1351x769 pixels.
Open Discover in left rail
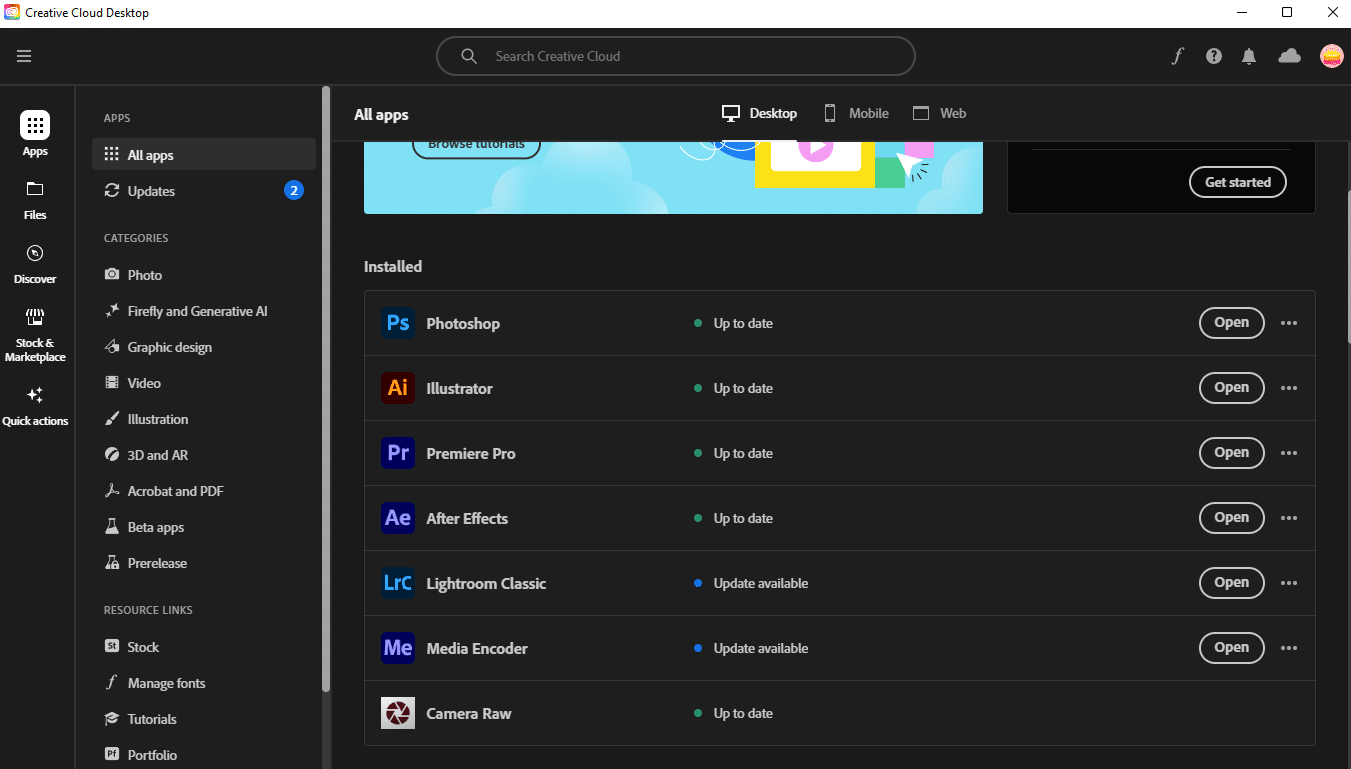(x=35, y=264)
